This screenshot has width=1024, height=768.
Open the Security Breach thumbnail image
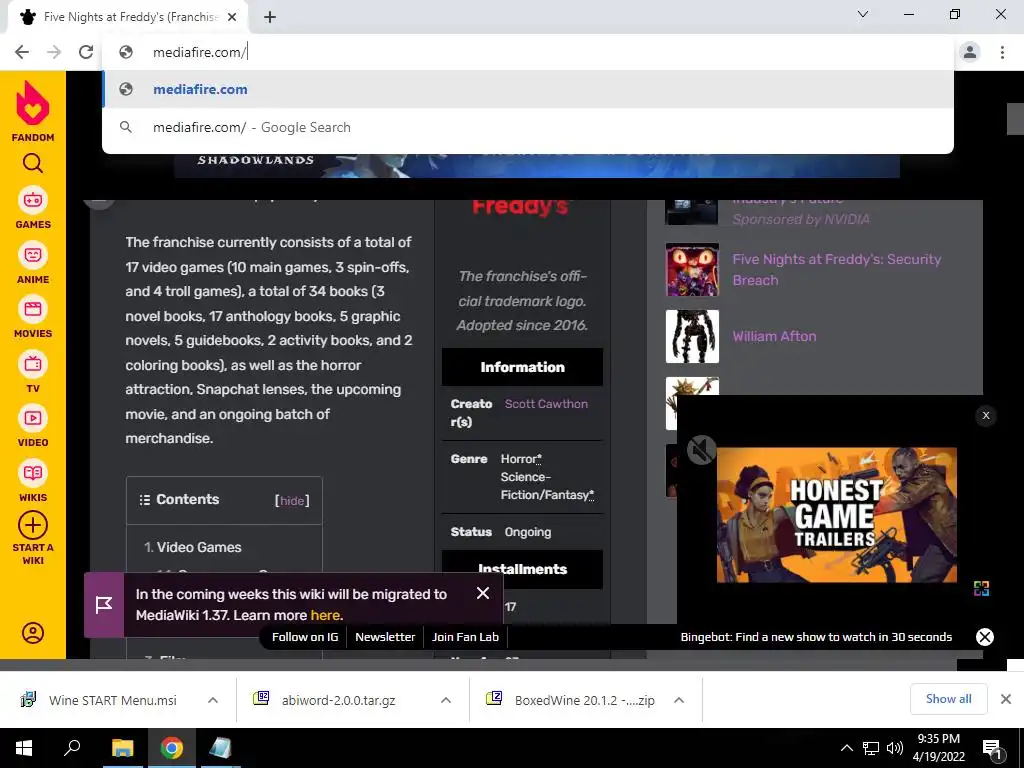(x=692, y=270)
